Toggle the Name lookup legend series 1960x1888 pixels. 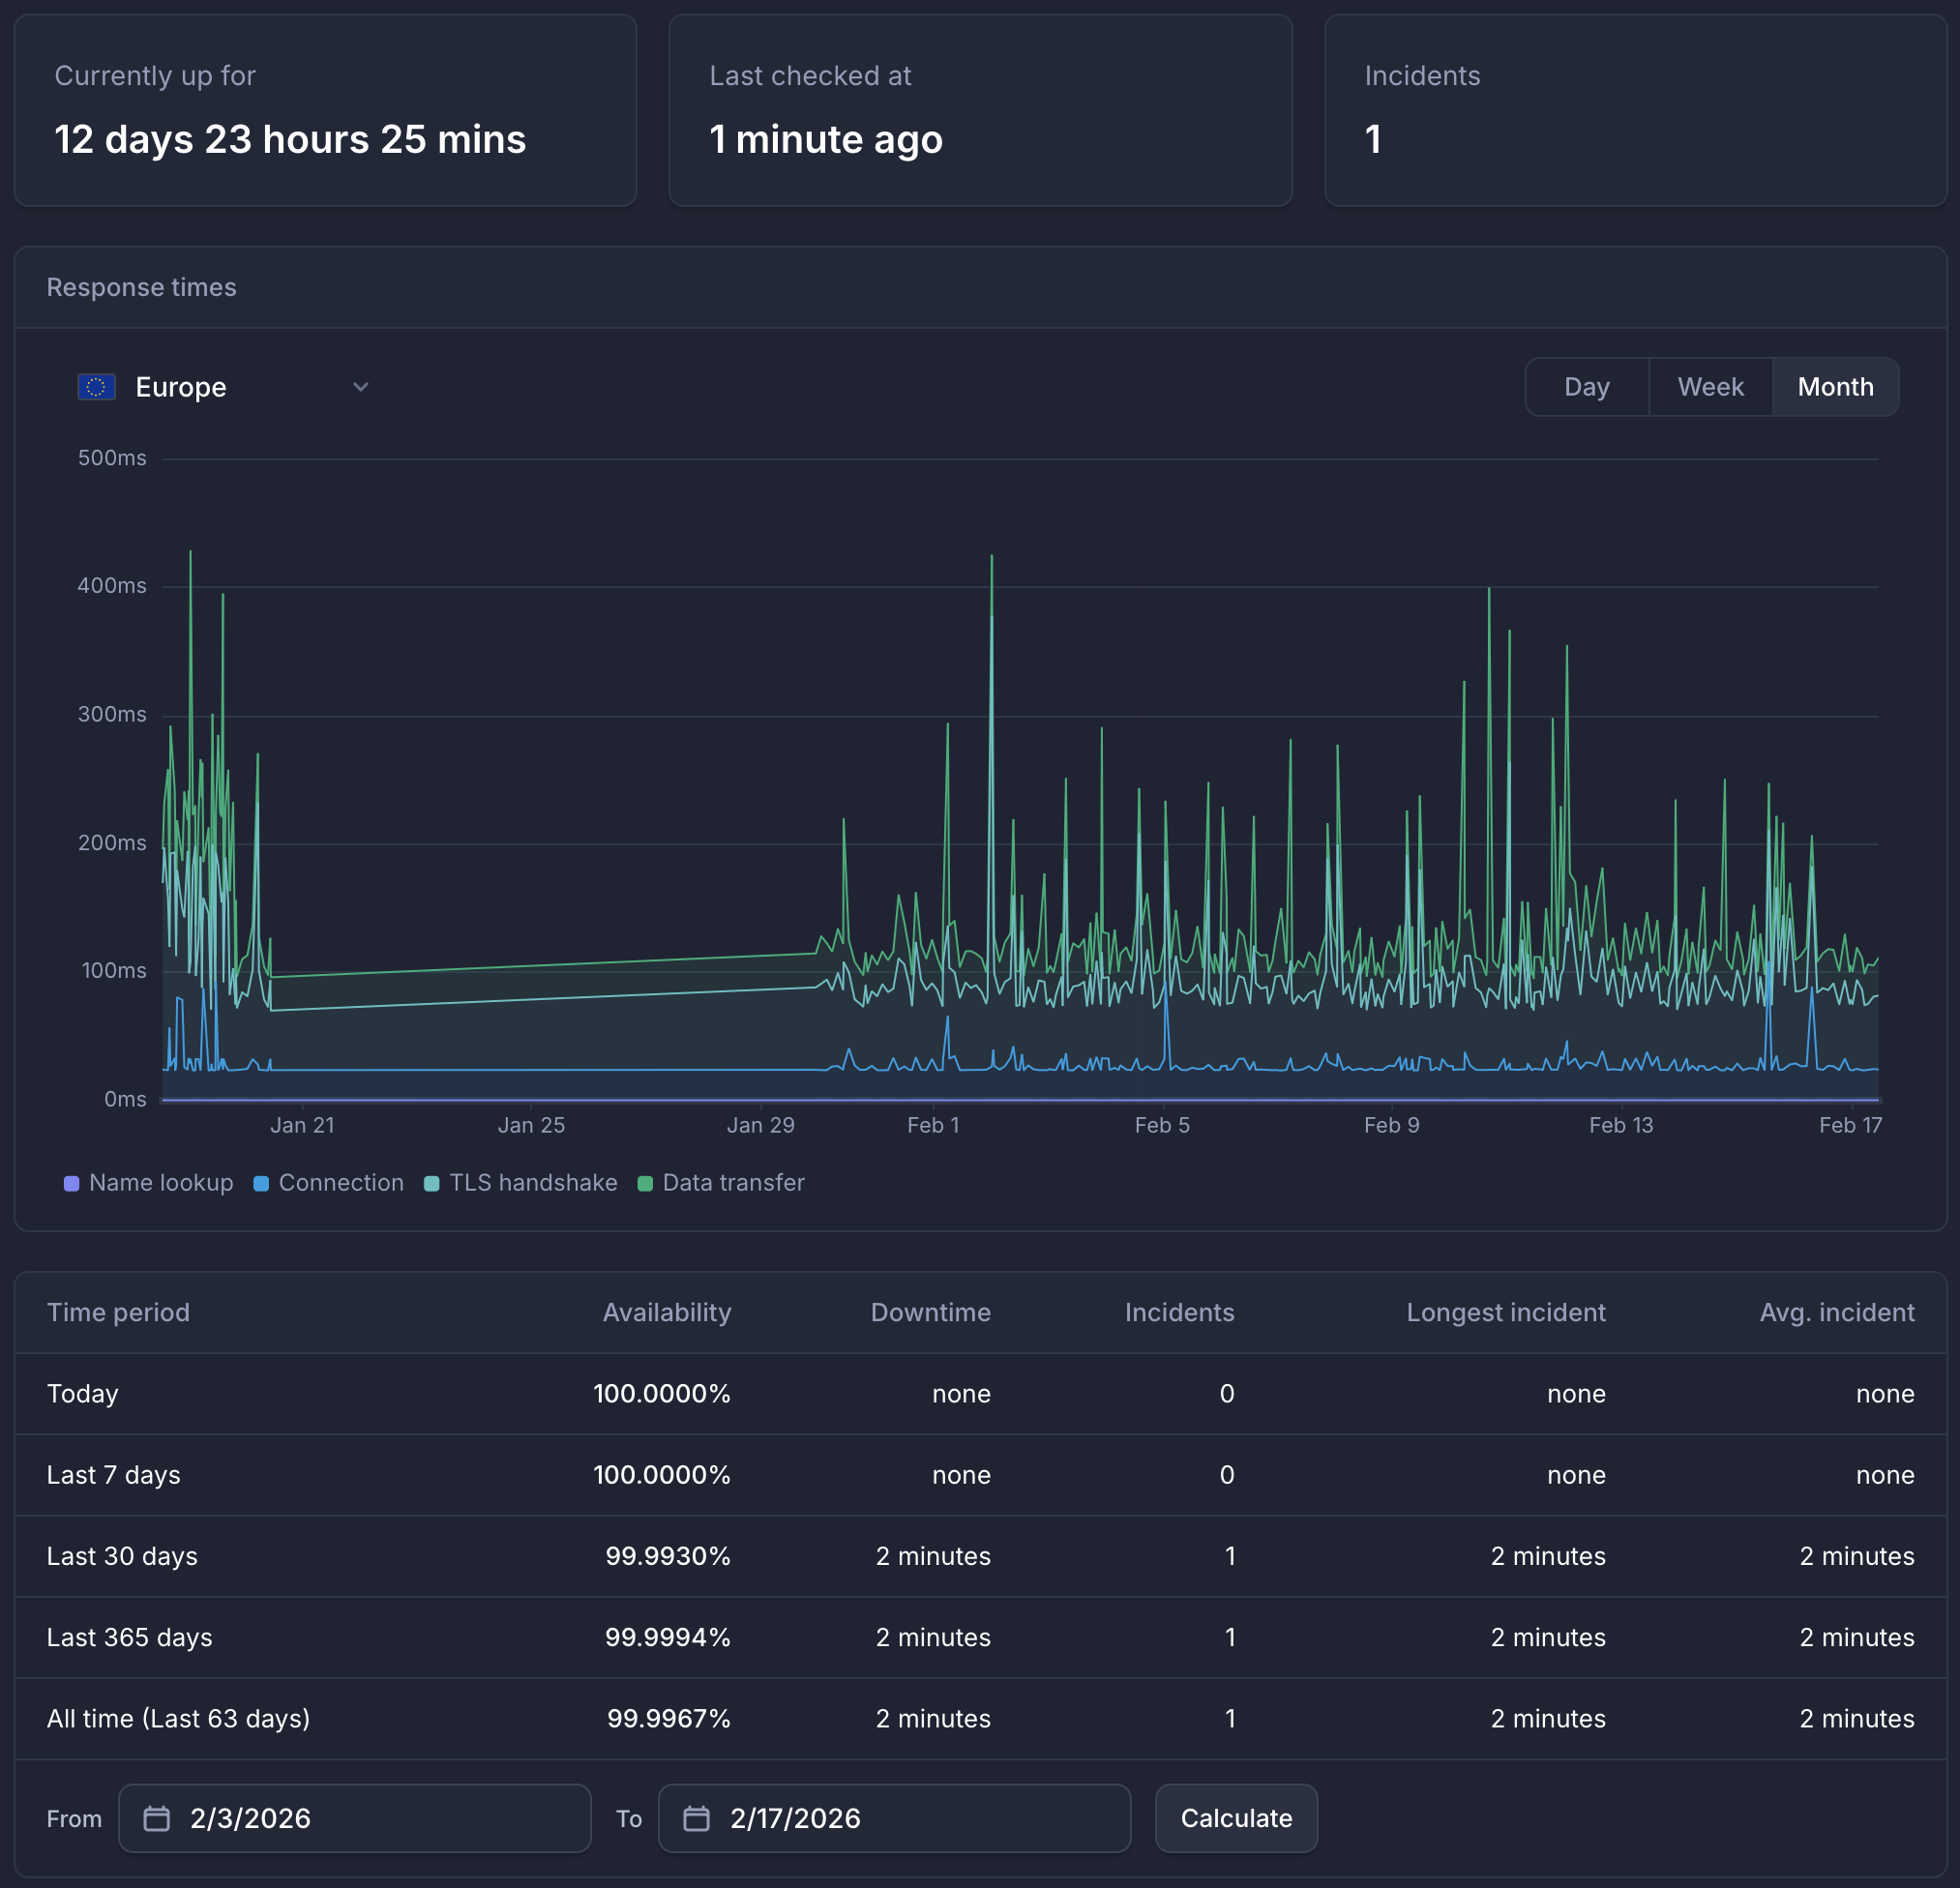pyautogui.click(x=160, y=1183)
